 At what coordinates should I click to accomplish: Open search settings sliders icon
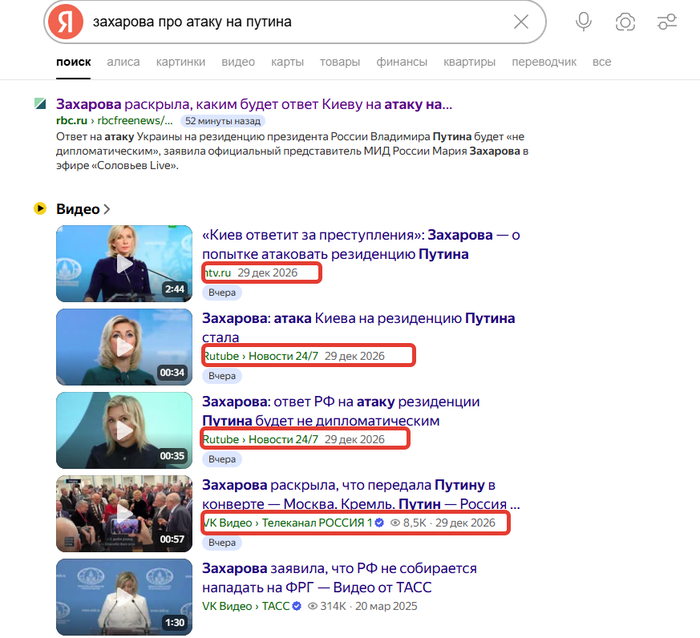667,22
